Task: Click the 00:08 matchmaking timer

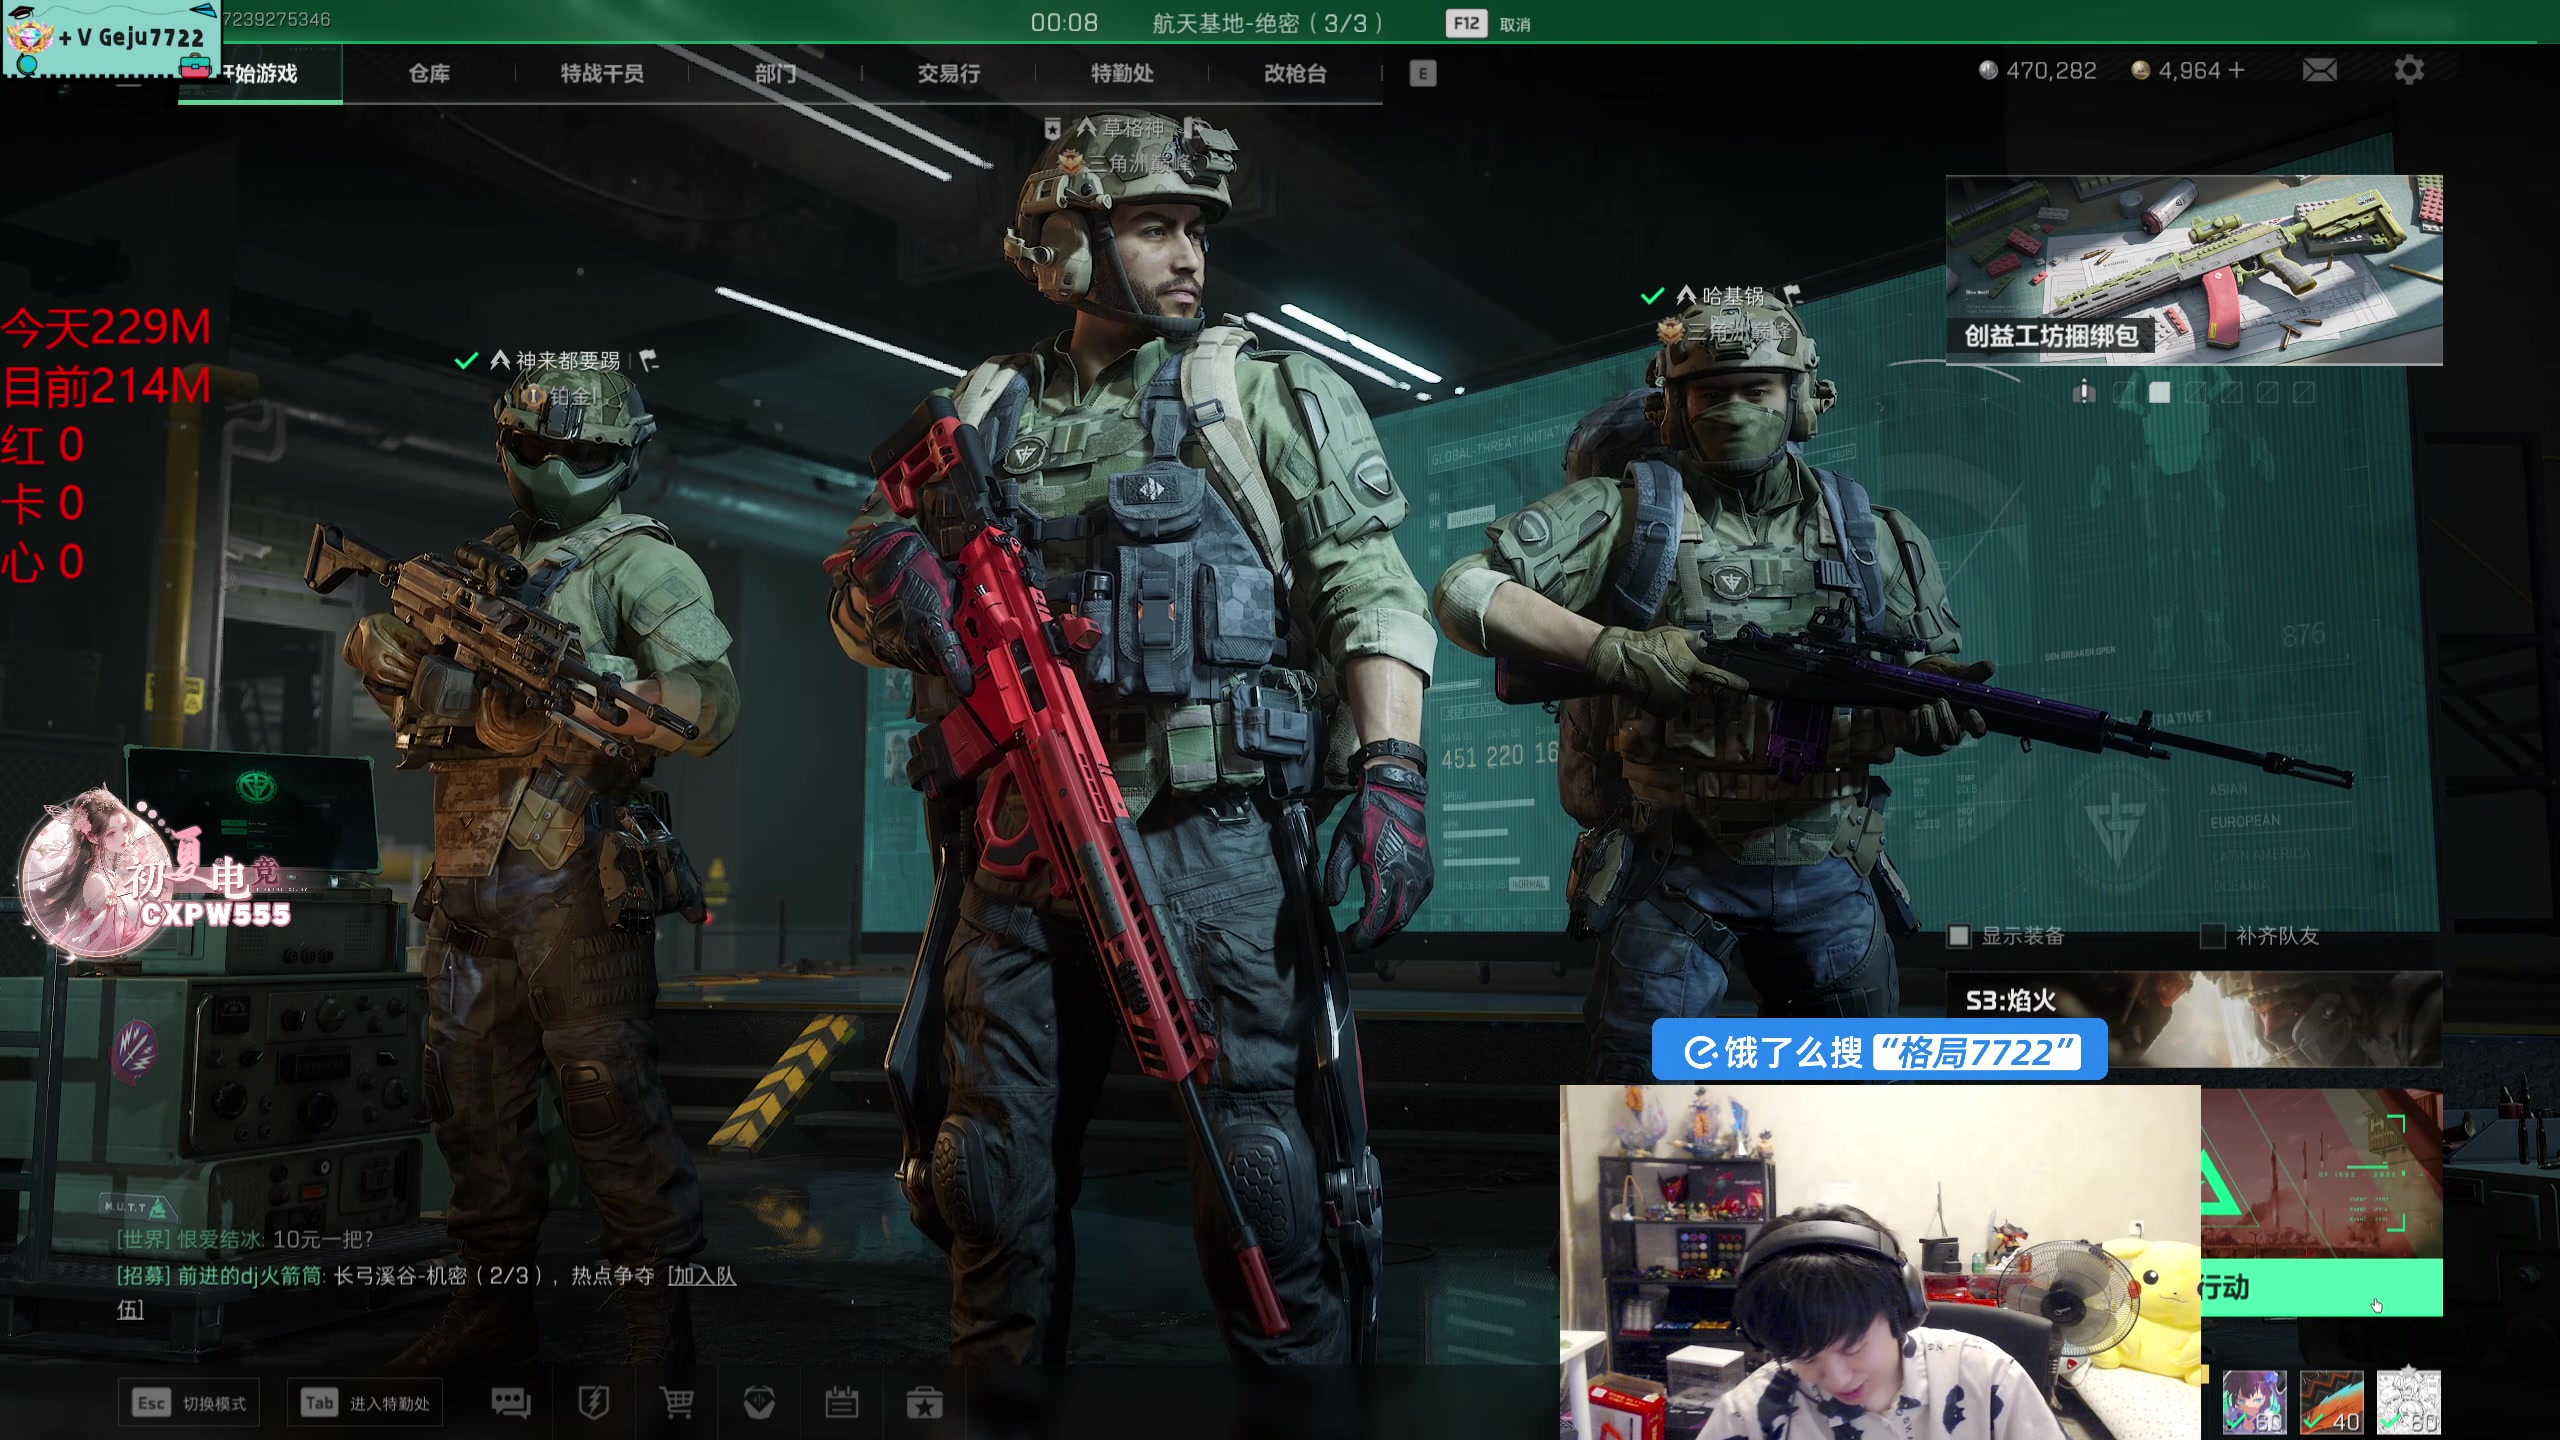Action: 1064,23
